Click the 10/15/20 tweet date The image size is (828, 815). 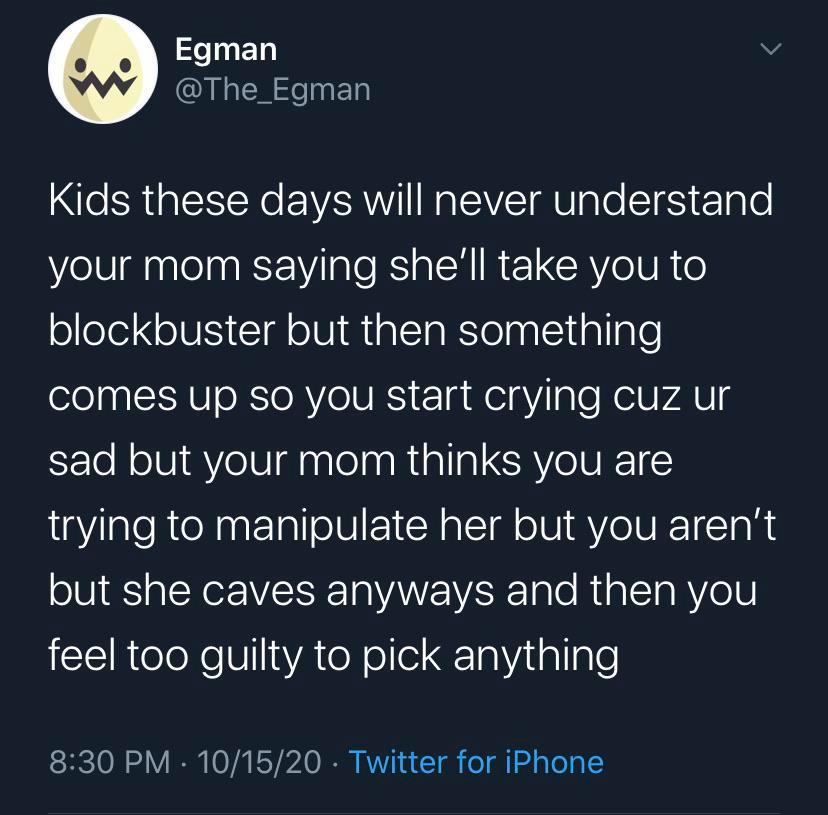[x=260, y=762]
